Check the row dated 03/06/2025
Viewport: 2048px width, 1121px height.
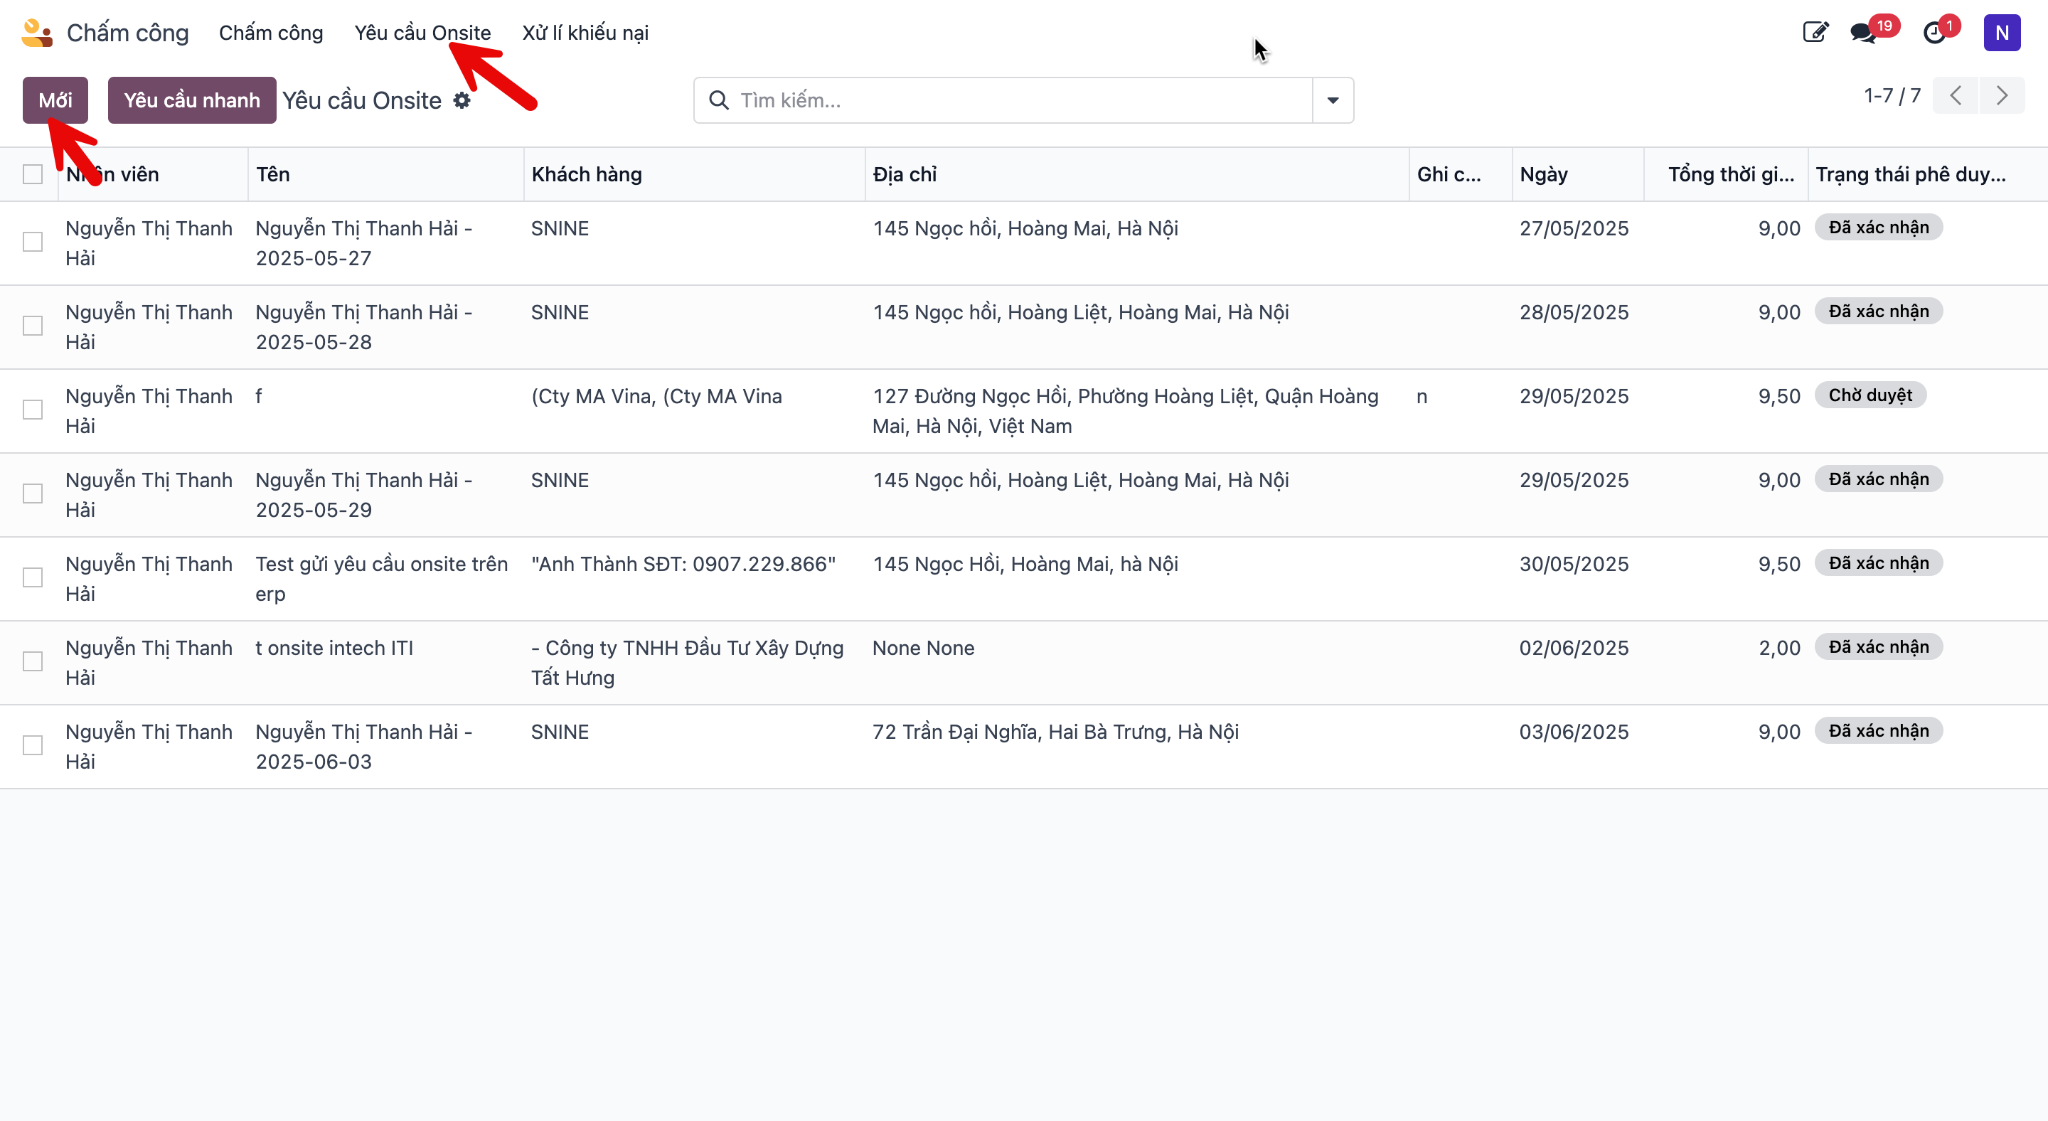click(33, 746)
